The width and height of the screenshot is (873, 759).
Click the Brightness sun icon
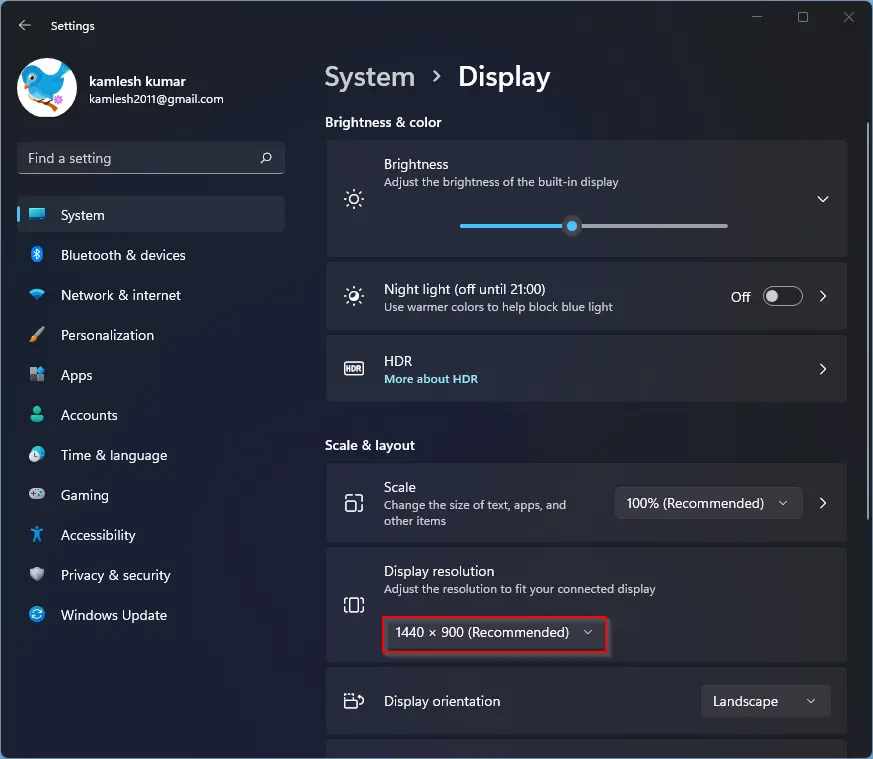[x=354, y=199]
